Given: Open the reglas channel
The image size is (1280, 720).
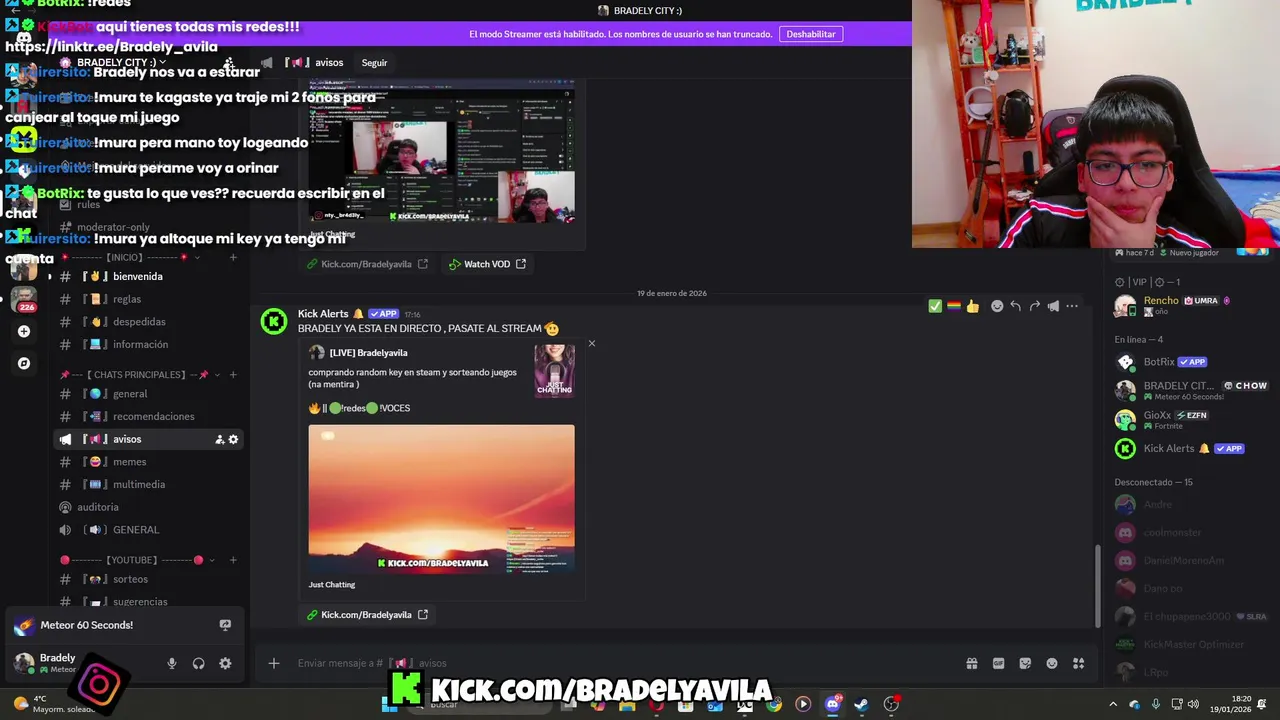Looking at the screenshot, I should click(x=148, y=299).
